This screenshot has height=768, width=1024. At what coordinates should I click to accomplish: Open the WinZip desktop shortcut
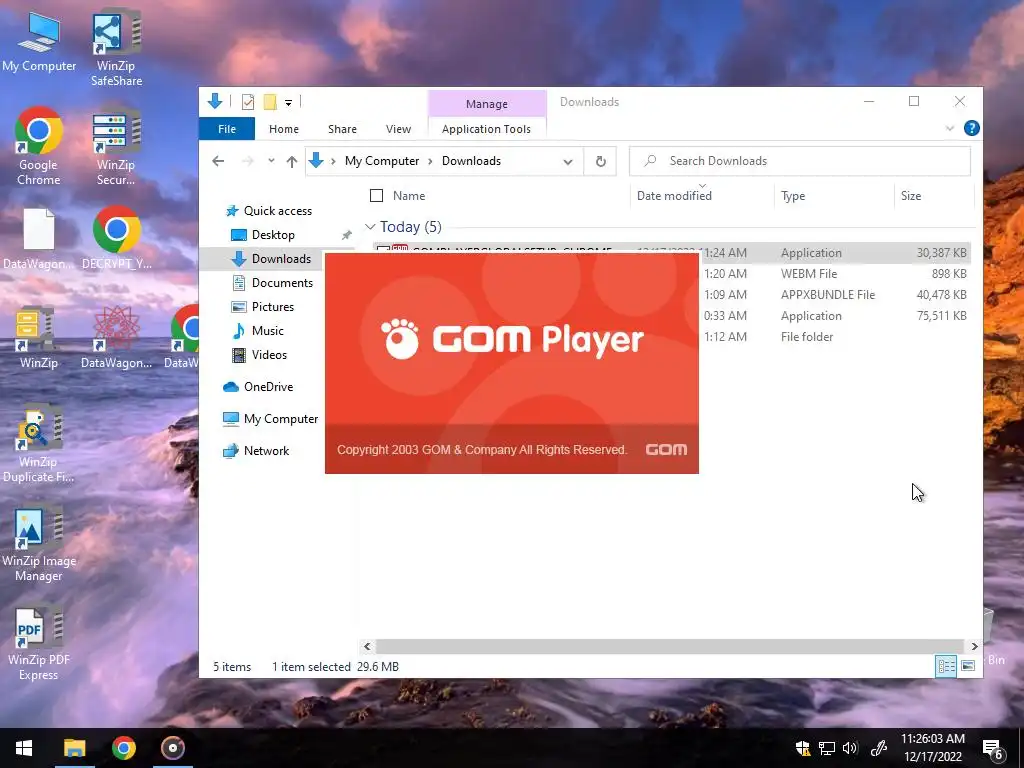tap(39, 338)
